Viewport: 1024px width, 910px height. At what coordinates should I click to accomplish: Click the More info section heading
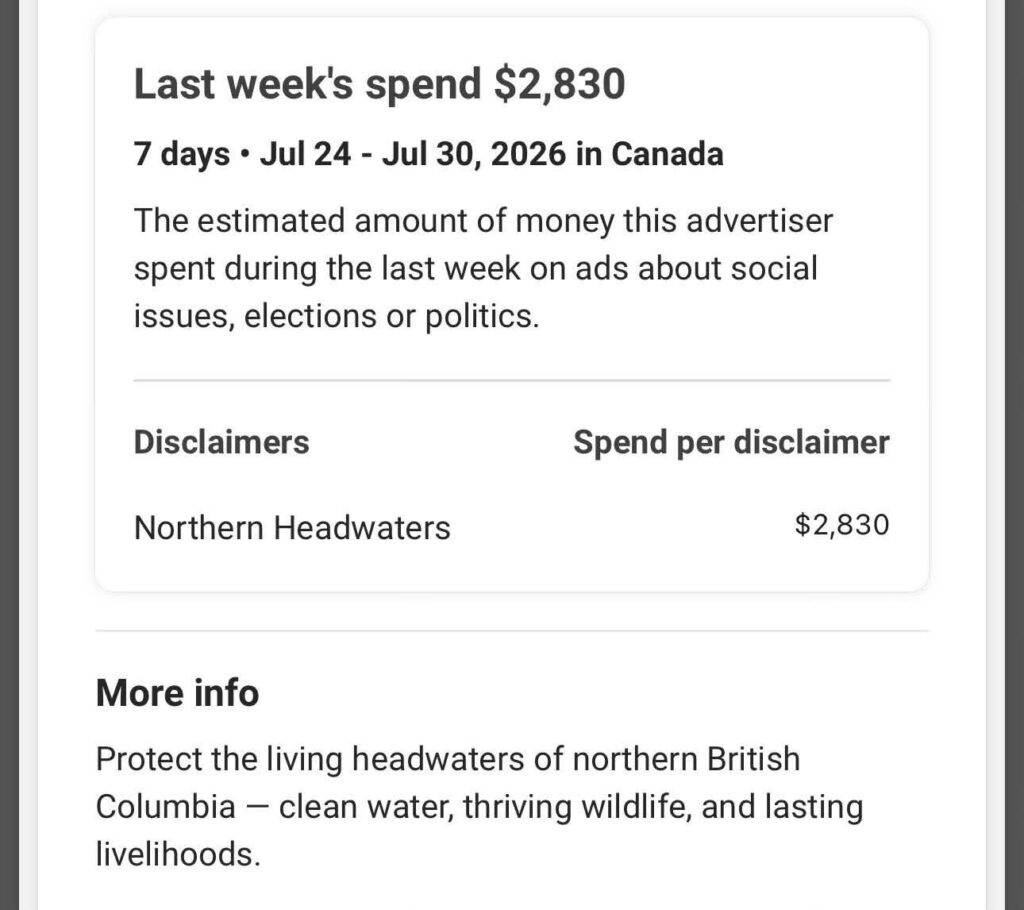pyautogui.click(x=178, y=692)
